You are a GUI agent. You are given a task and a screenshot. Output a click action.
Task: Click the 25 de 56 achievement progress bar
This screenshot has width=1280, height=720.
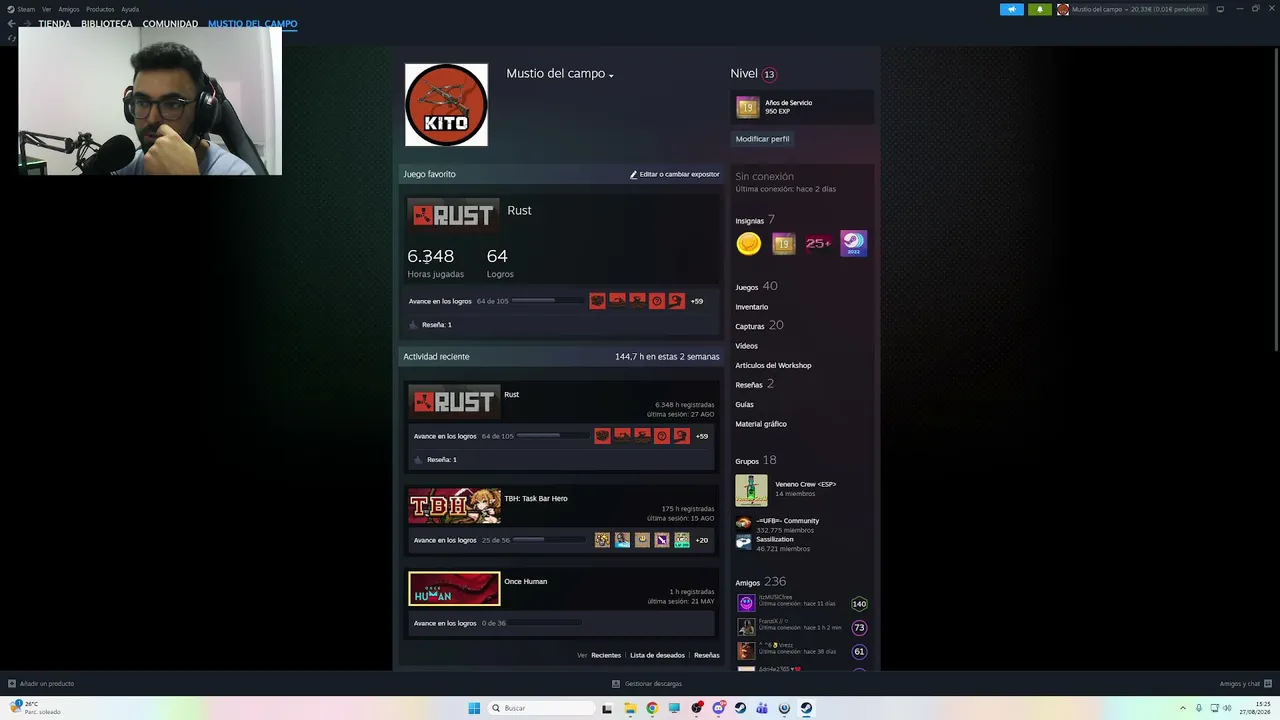(547, 540)
